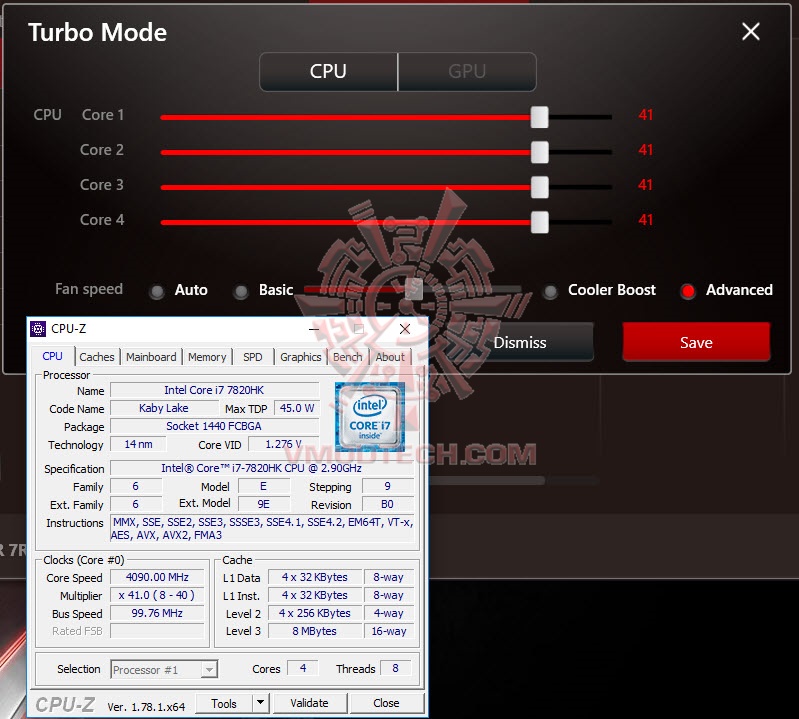Viewport: 799px width, 719px height.
Task: Click the Basic fan speed slider handle
Action: pyautogui.click(x=414, y=289)
